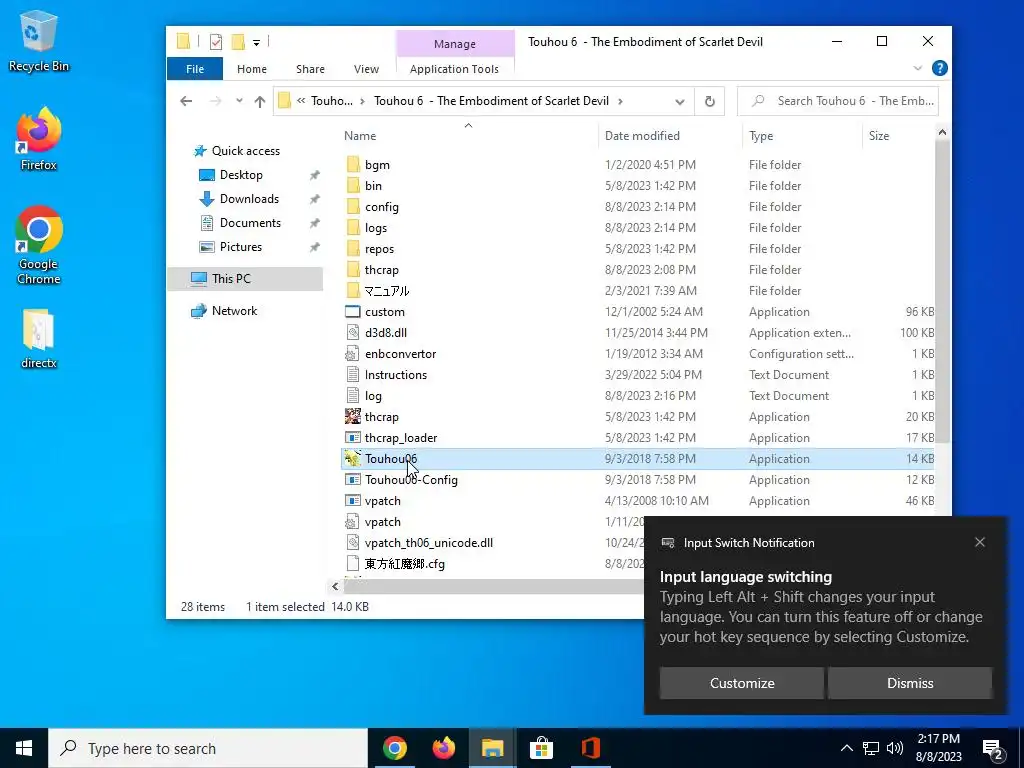Click the horizontal scrollbar left arrow
Screen dimensions: 1024x768
coord(335,586)
